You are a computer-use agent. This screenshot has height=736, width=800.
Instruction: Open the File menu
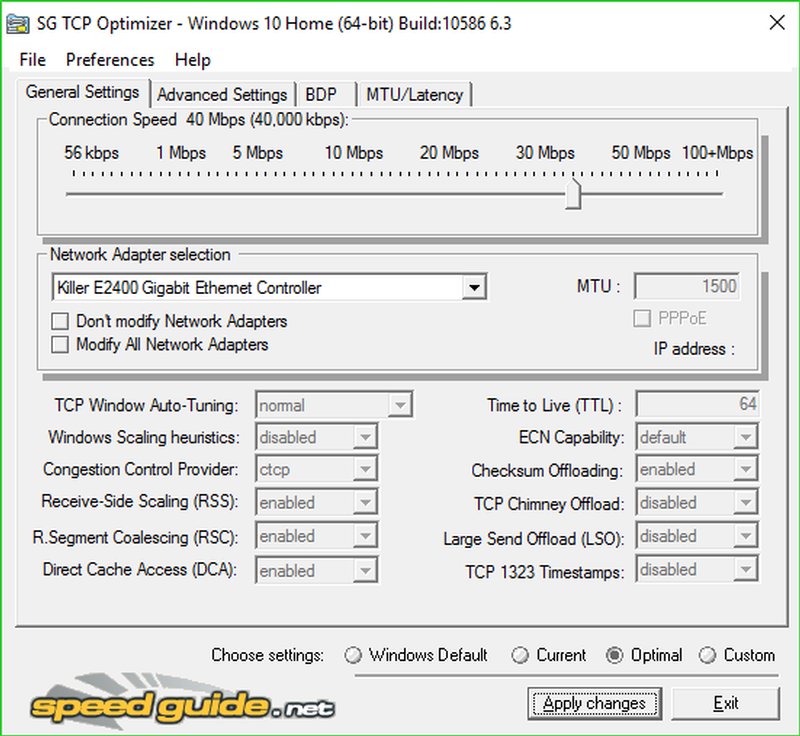33,60
